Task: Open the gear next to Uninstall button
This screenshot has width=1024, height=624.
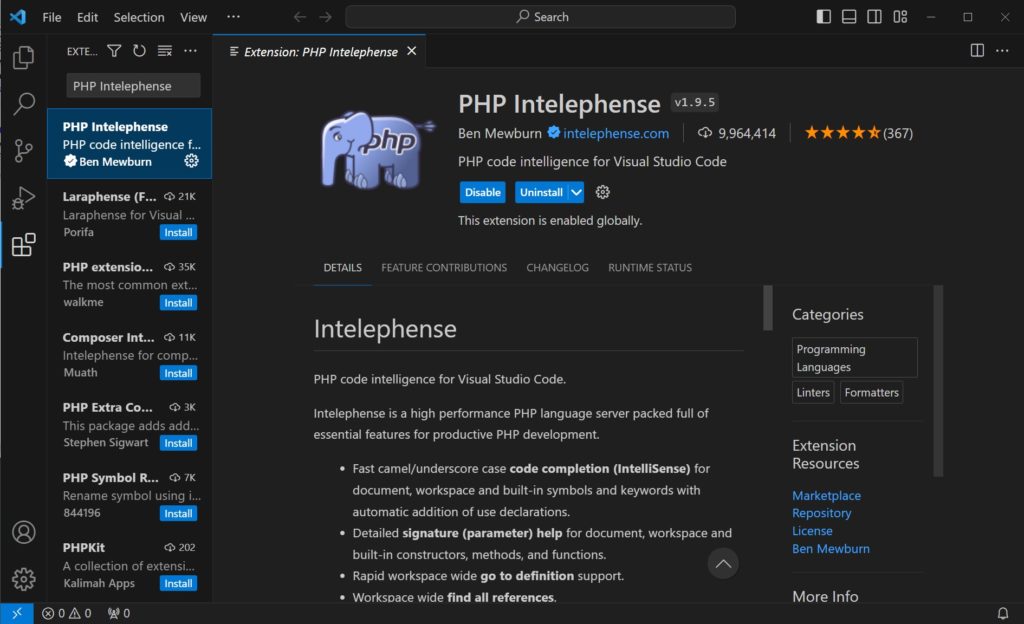Action: click(x=603, y=192)
